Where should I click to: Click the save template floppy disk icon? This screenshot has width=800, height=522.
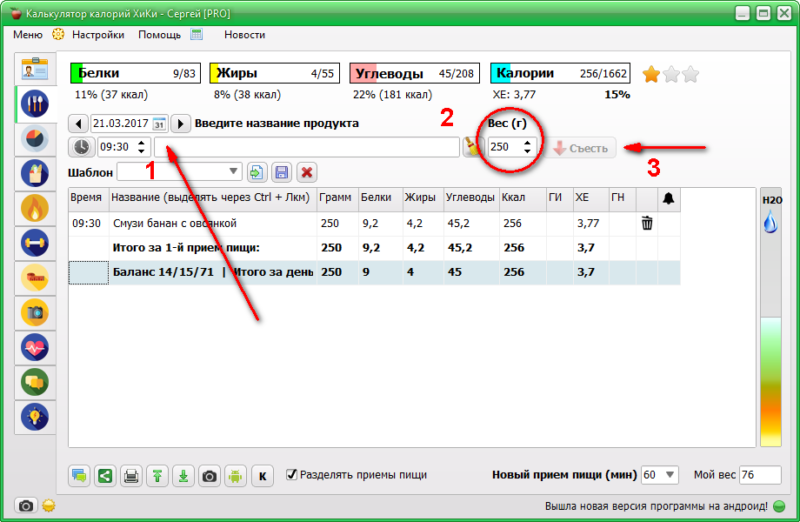[x=282, y=172]
